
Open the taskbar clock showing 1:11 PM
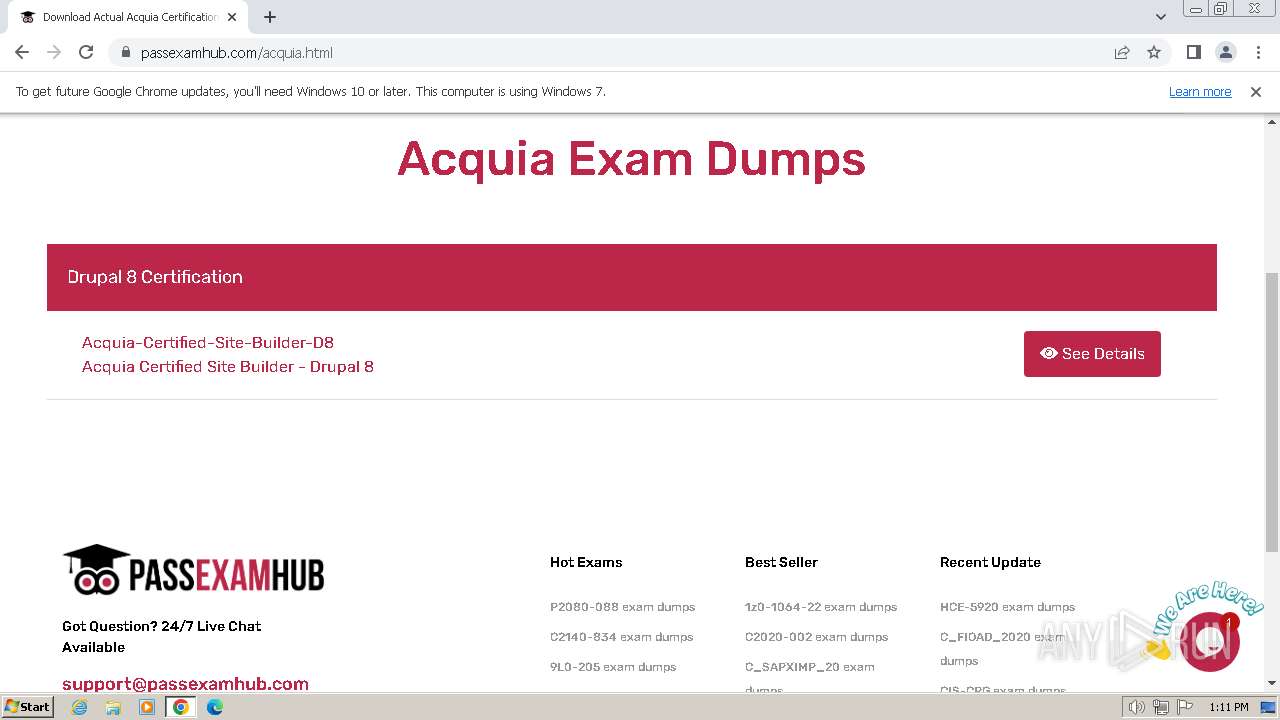1228,707
